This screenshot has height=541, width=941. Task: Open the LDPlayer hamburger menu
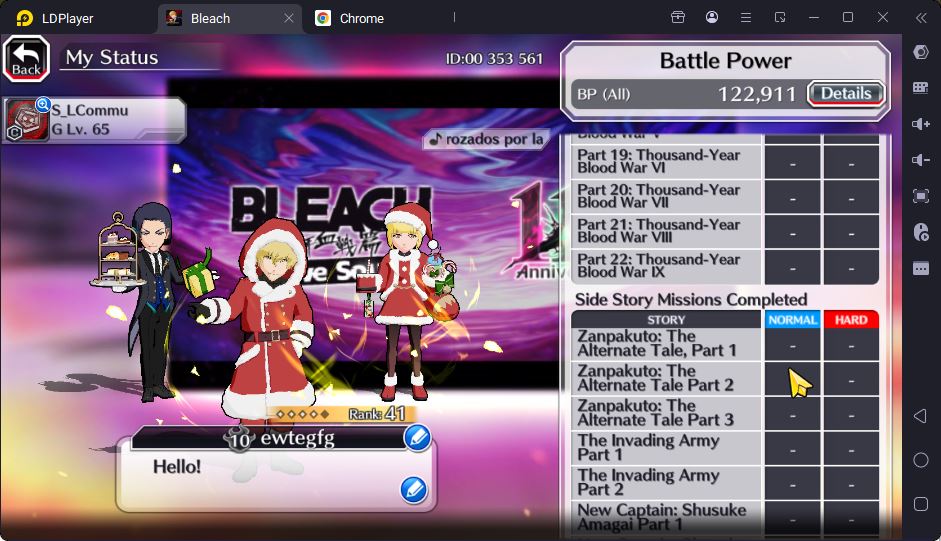[x=746, y=17]
